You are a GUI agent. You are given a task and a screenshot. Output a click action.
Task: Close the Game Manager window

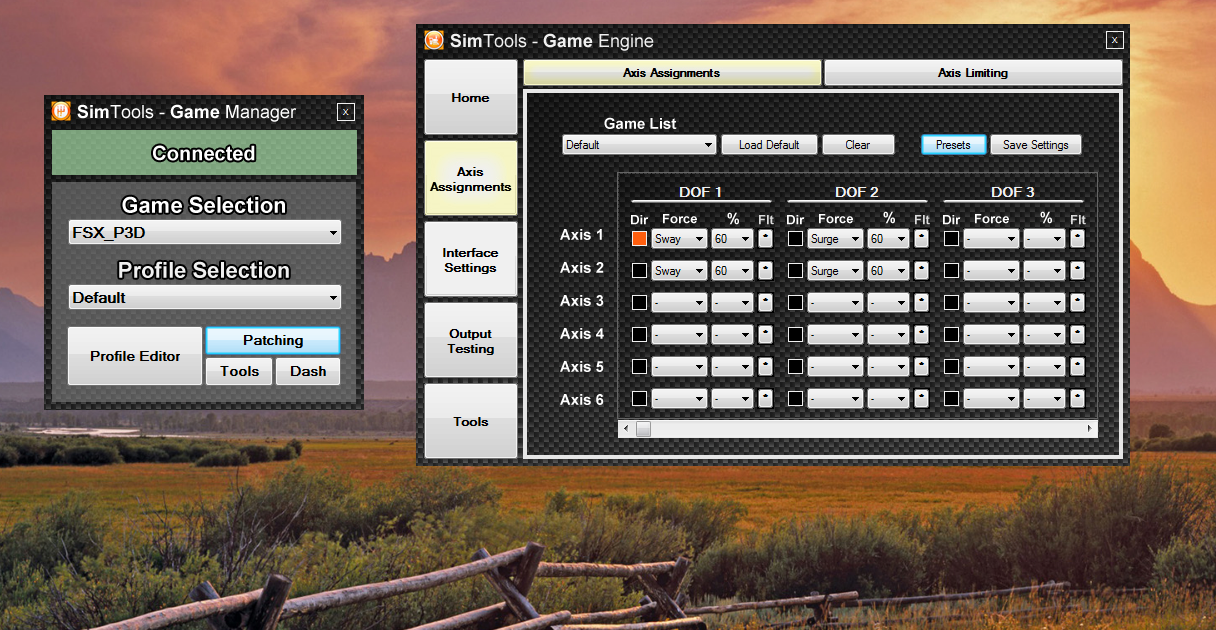pyautogui.click(x=345, y=112)
